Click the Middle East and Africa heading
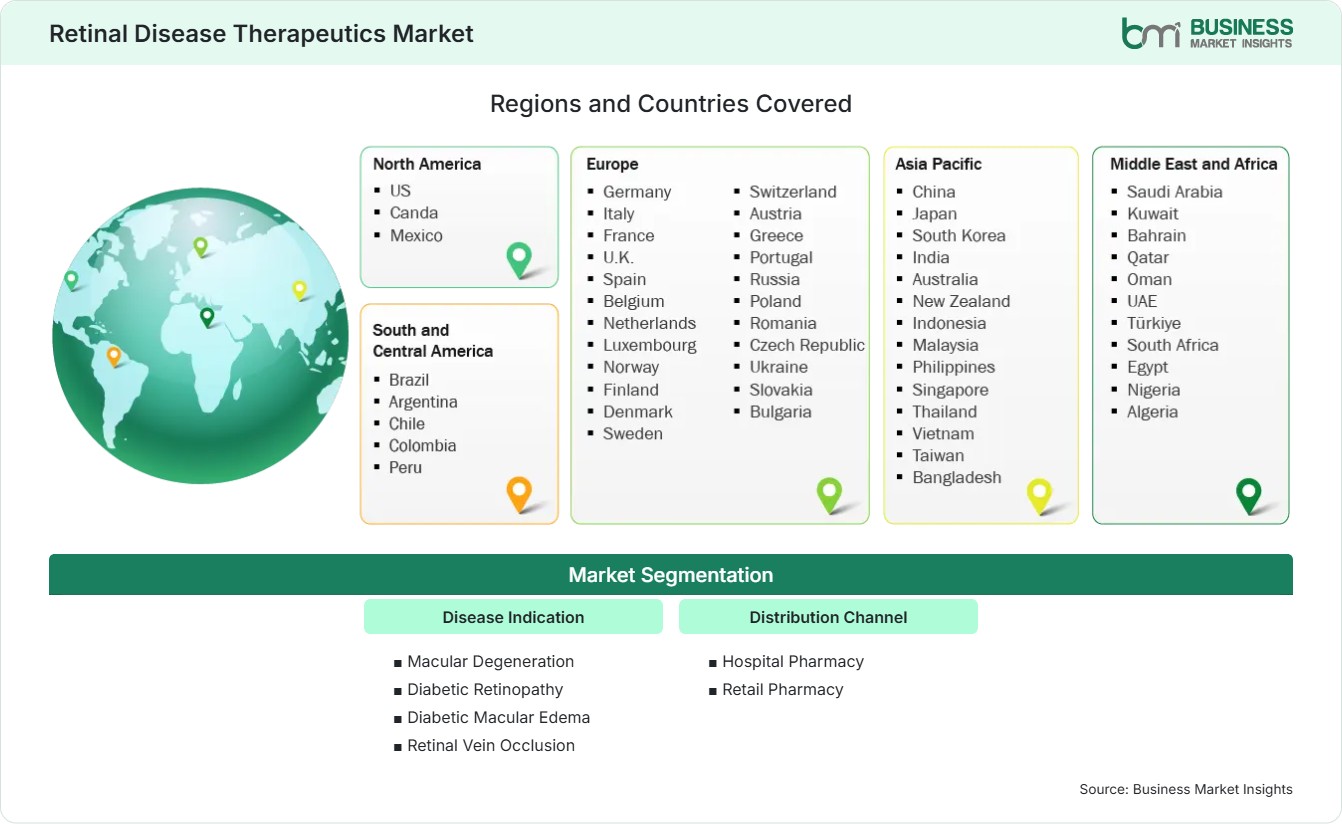Image resolution: width=1342 pixels, height=824 pixels. pyautogui.click(x=1193, y=164)
